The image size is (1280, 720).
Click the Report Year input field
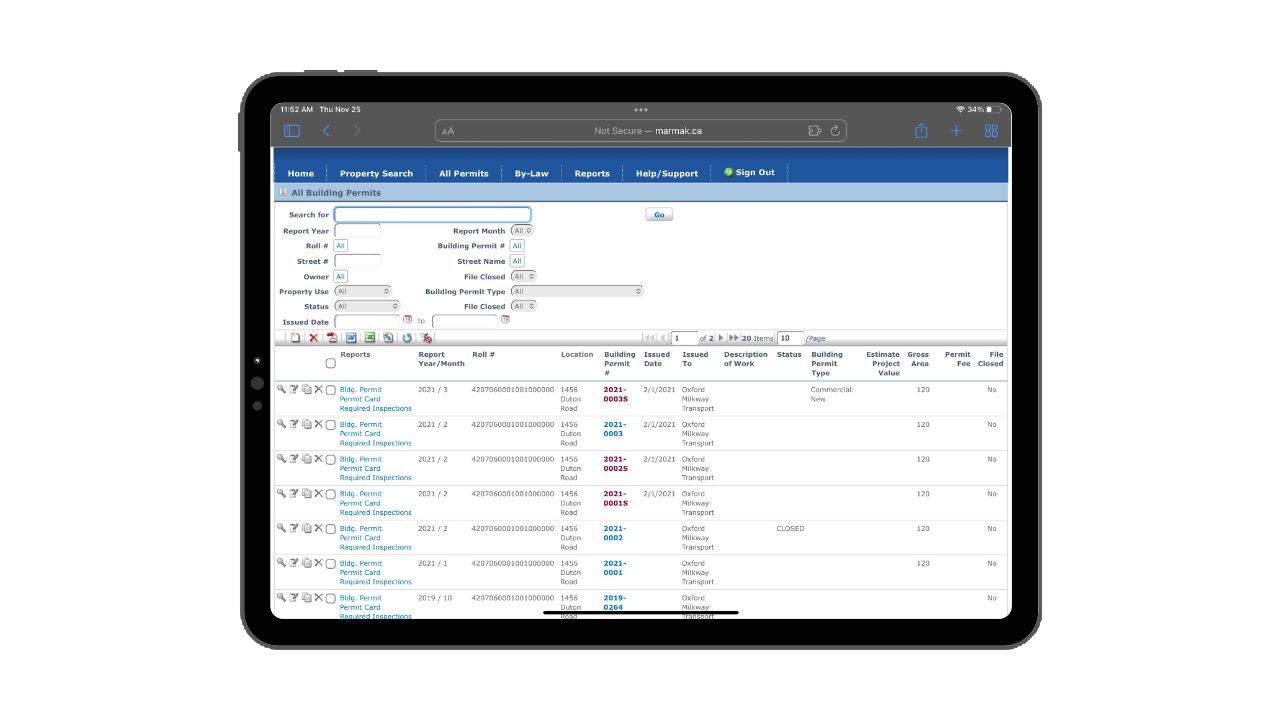point(357,230)
